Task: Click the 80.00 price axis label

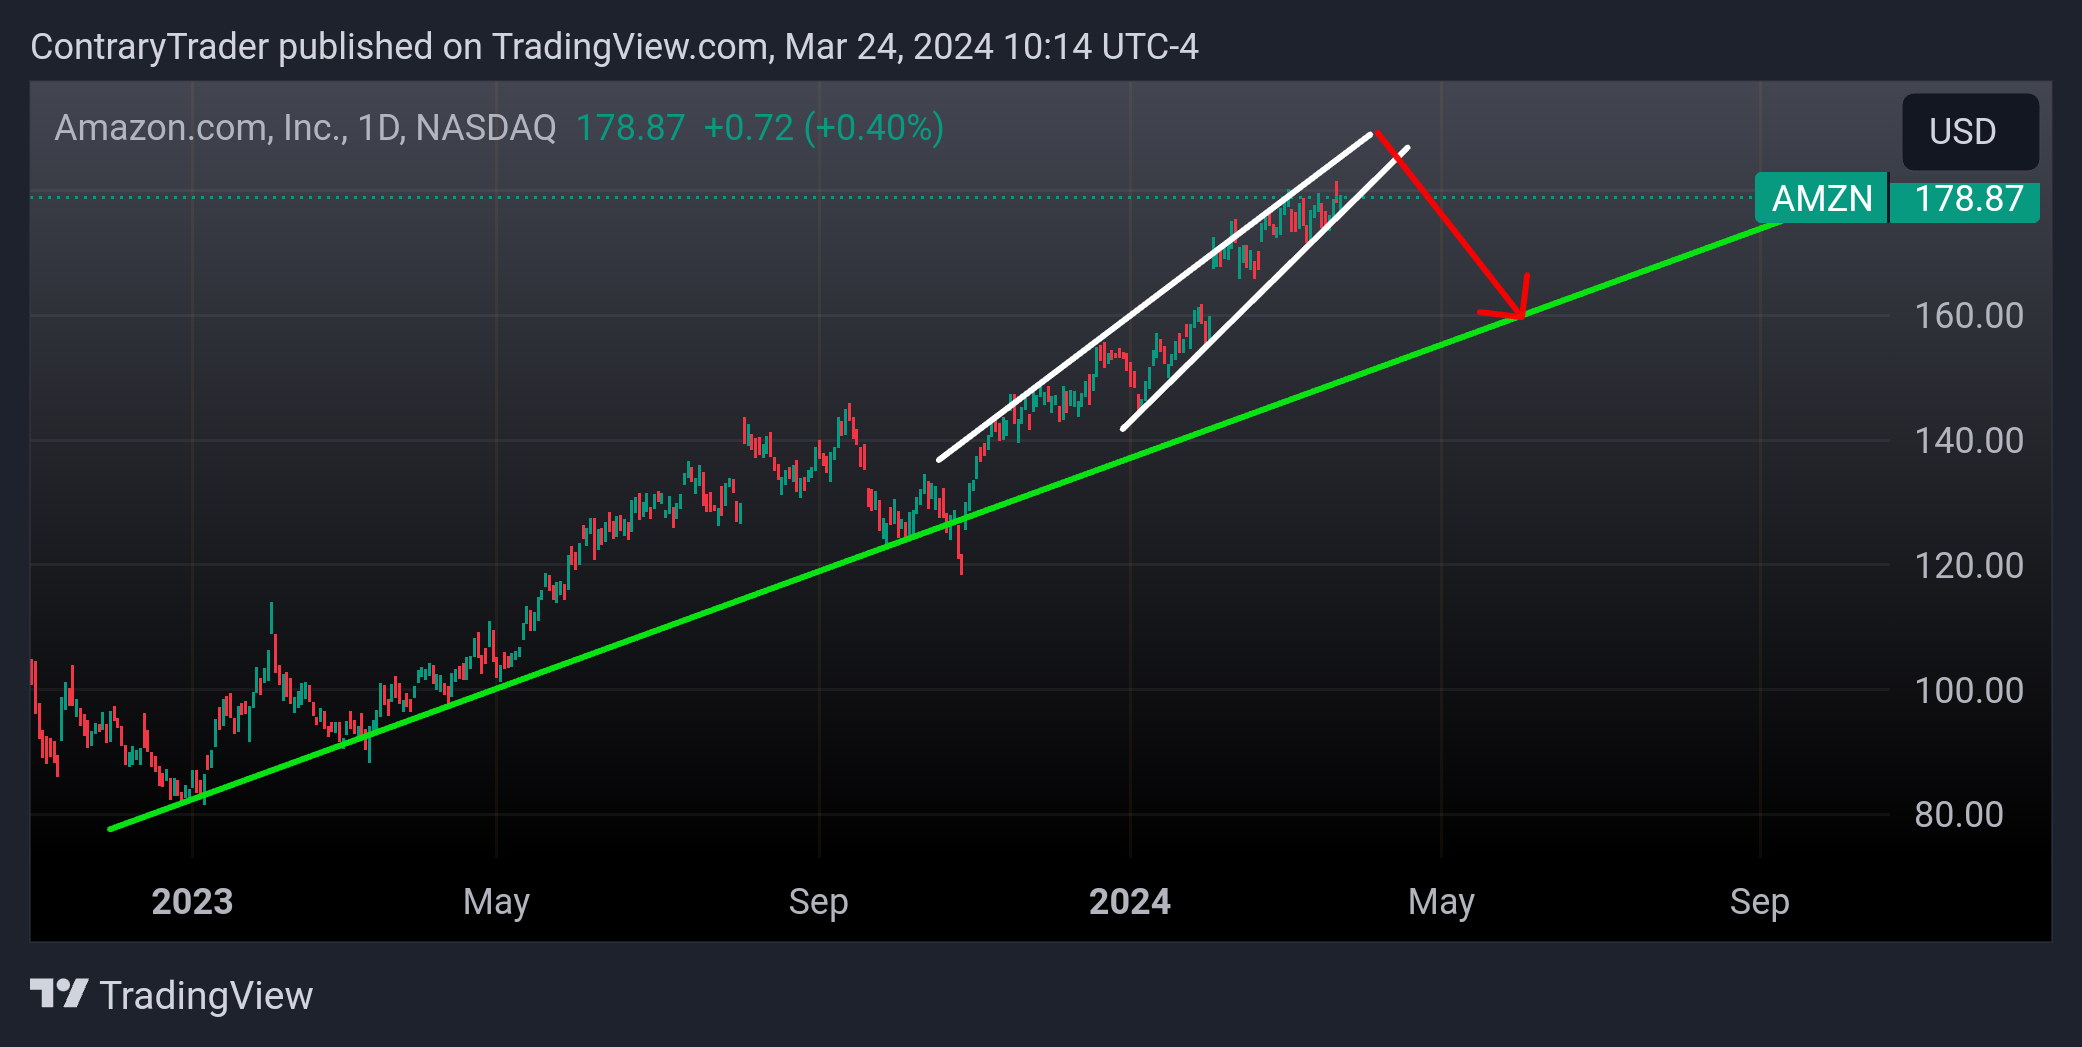Action: click(1958, 815)
